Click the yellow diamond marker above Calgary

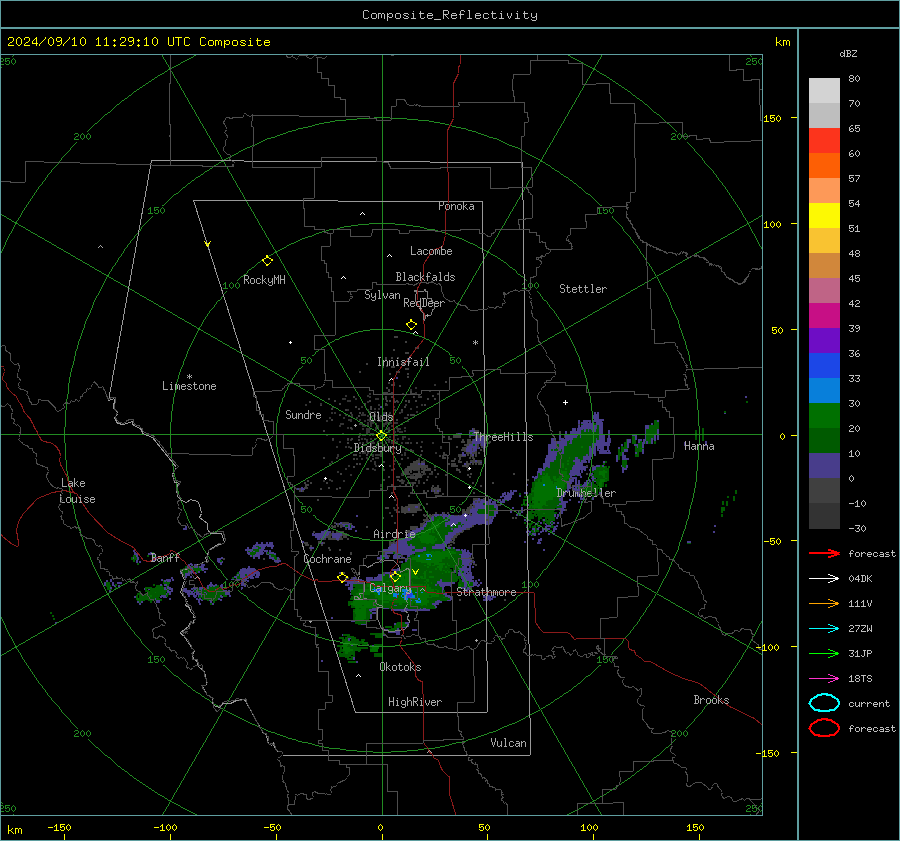(x=395, y=576)
